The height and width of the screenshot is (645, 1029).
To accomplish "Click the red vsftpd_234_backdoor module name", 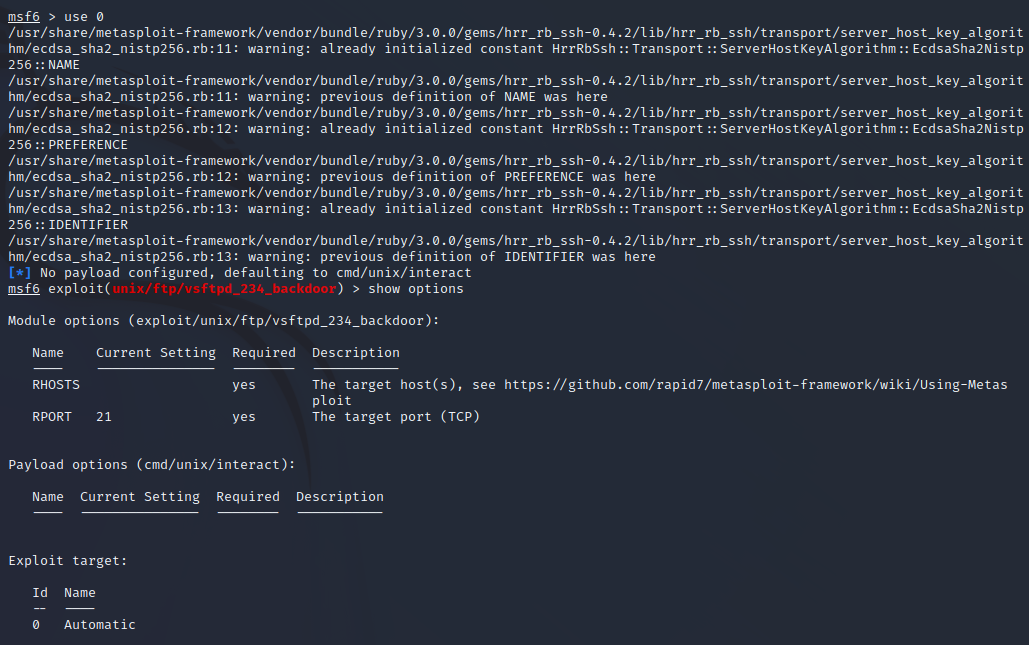I will click(x=224, y=289).
